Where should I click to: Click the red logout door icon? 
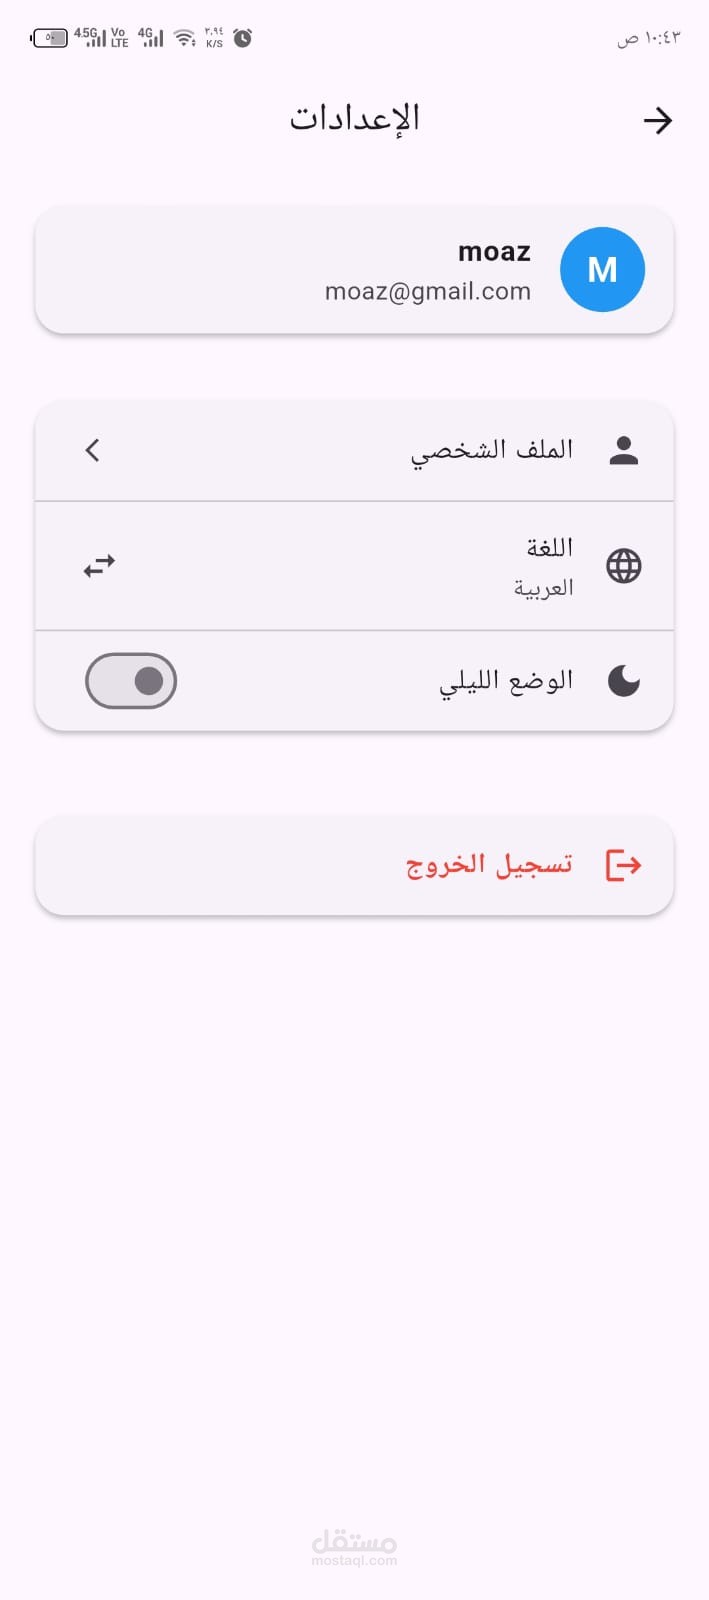point(624,865)
